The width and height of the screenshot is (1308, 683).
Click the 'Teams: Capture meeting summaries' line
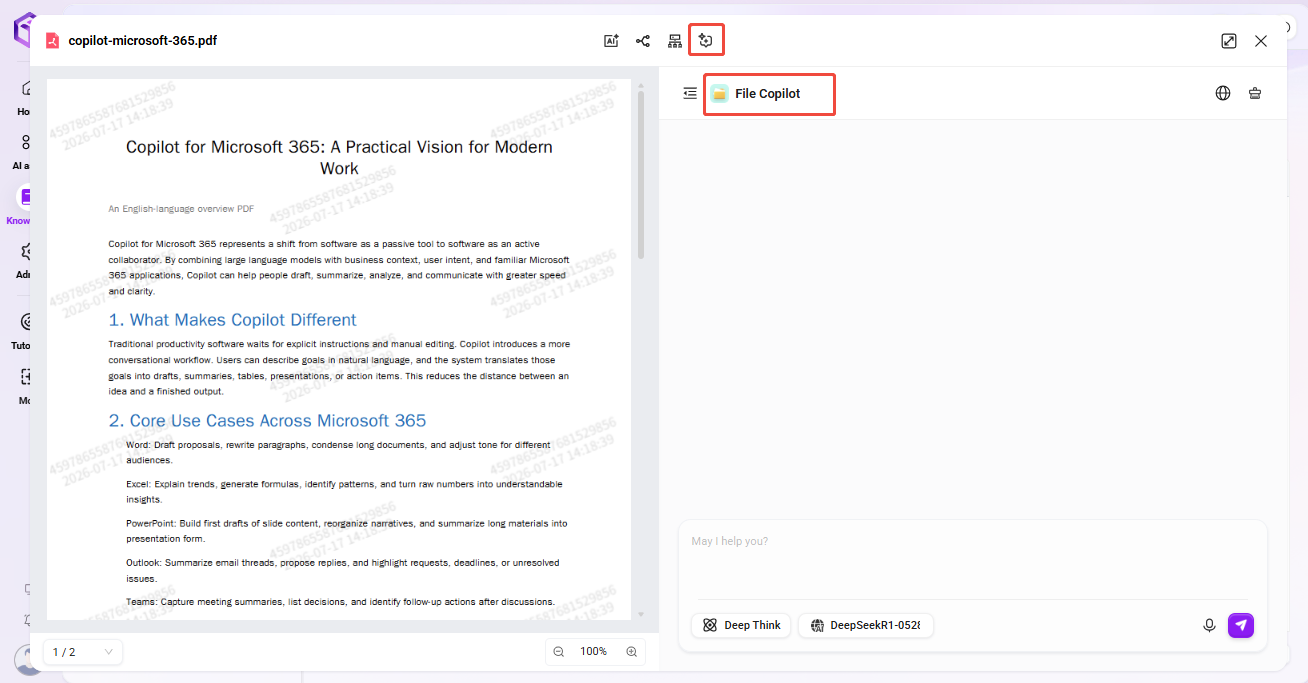[x=340, y=602]
